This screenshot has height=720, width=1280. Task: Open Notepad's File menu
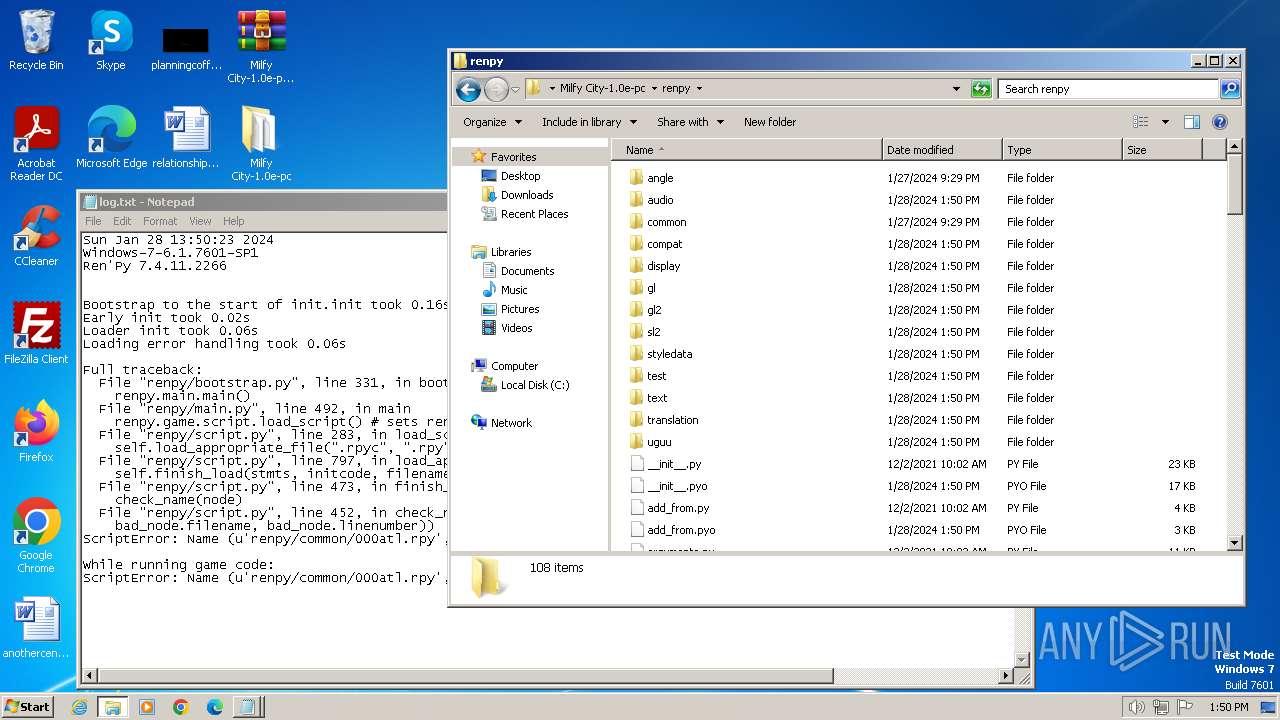pyautogui.click(x=93, y=221)
